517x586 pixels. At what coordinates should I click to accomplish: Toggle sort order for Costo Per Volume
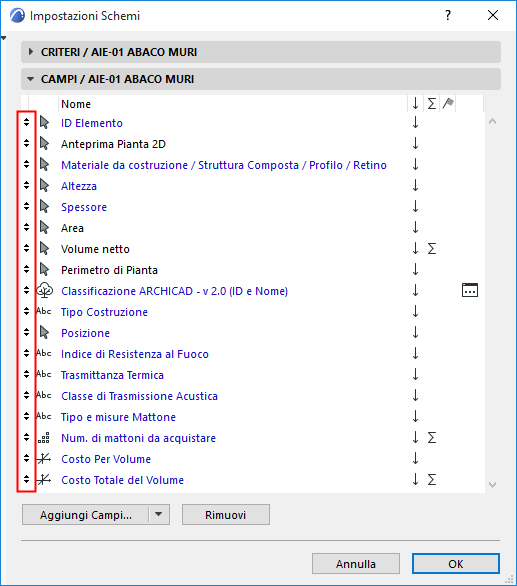click(415, 458)
